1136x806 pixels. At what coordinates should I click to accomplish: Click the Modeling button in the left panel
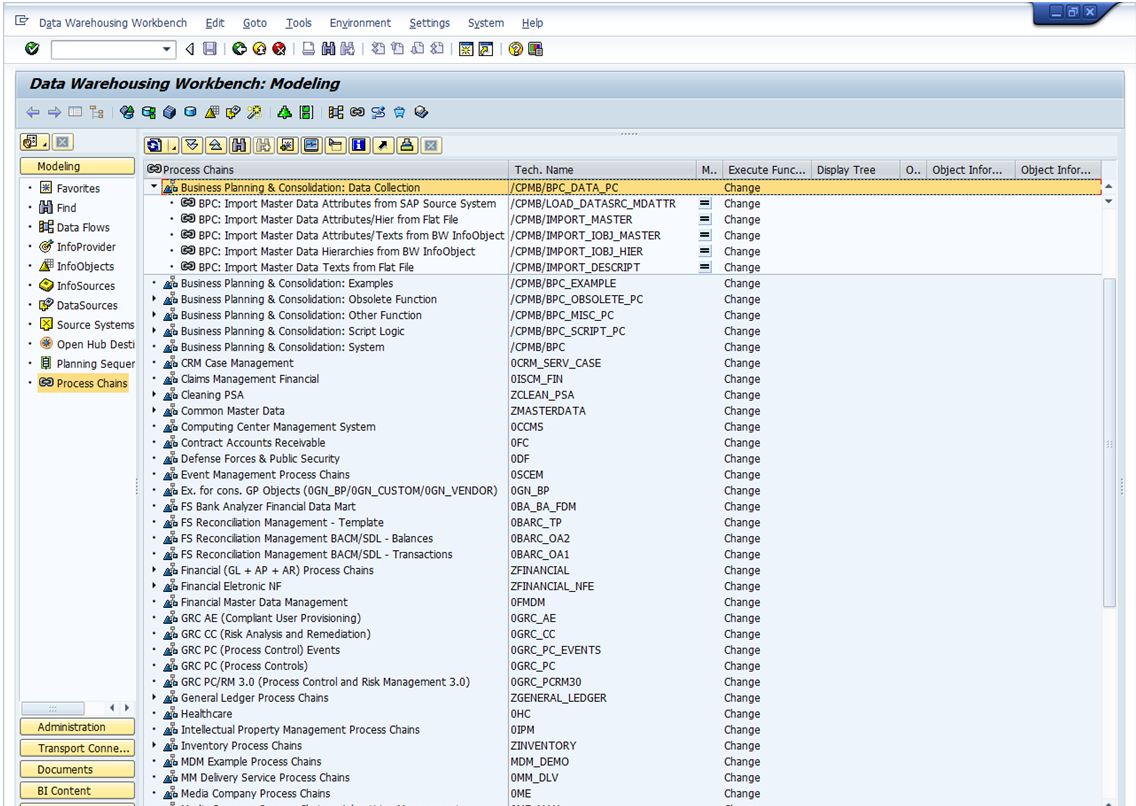[77, 166]
